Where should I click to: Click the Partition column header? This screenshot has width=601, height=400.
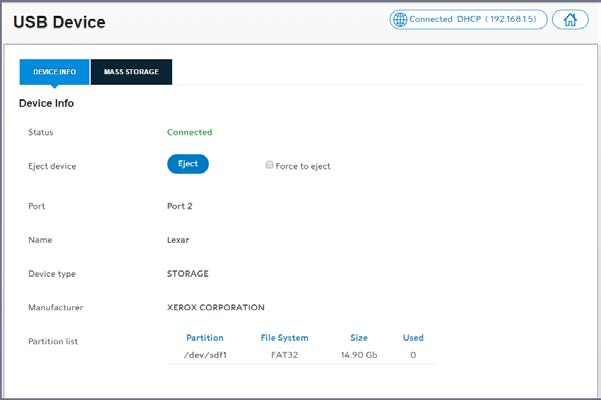click(x=204, y=338)
